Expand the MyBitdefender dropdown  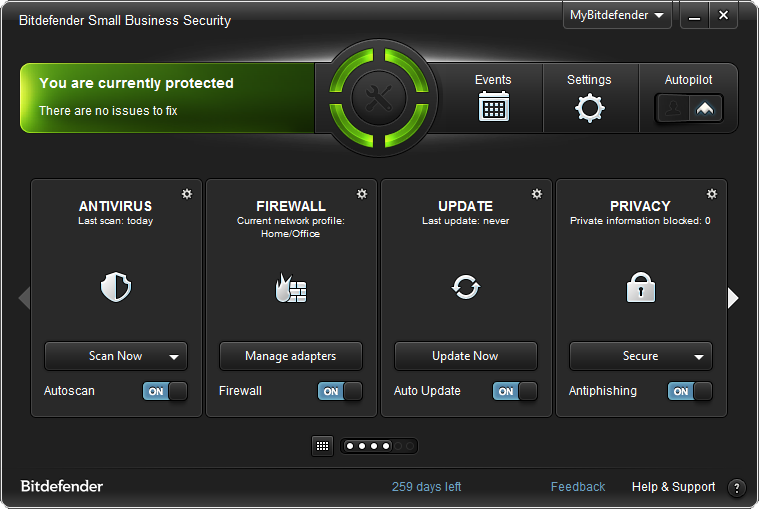[617, 16]
